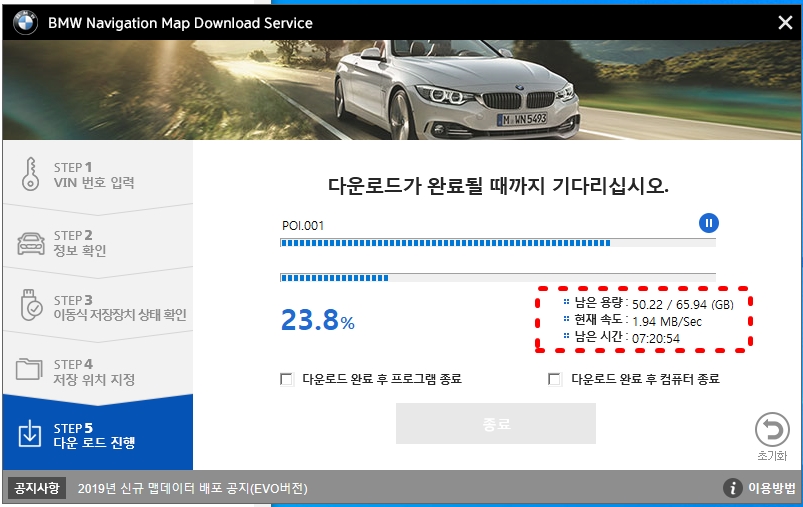Screen dimensions: 803x507
Task: Click the 다운로드가 완료될 때까지 기다리십시오 heading
Action: (x=498, y=185)
